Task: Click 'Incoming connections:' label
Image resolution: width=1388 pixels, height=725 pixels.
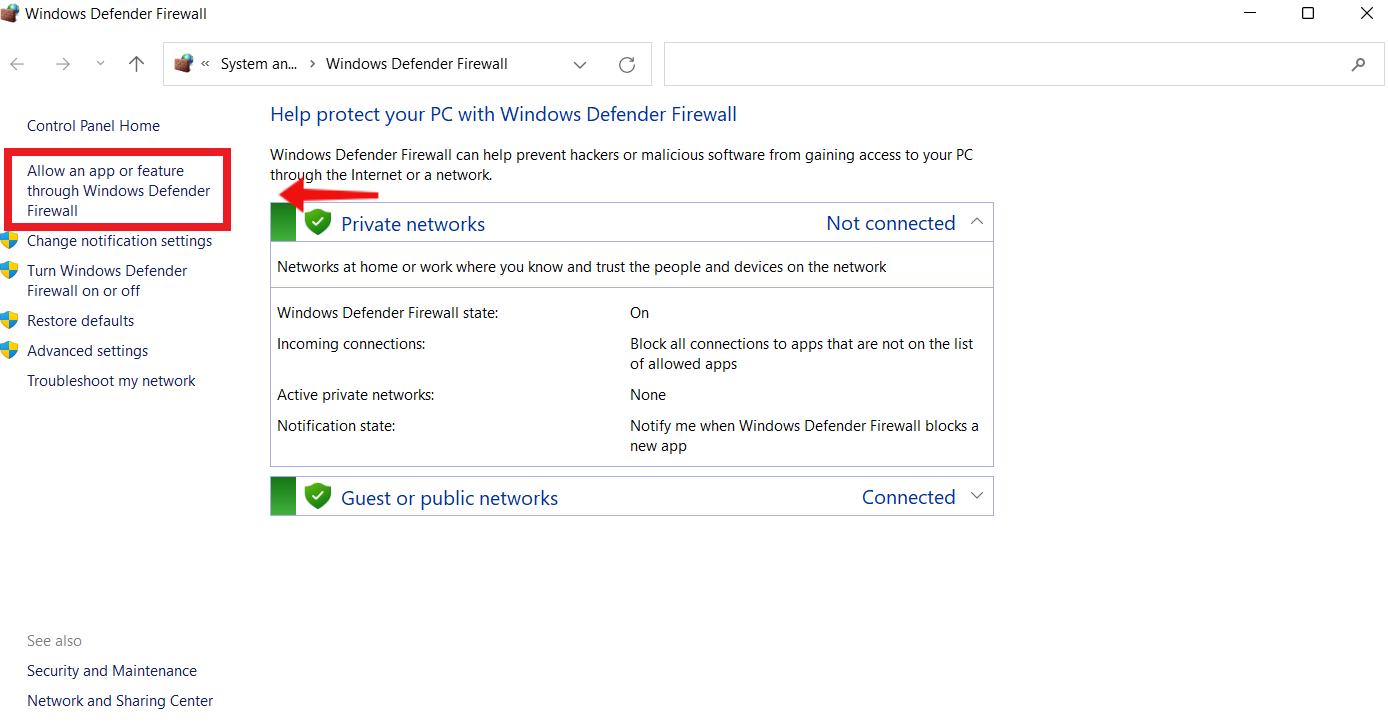Action: pos(351,344)
